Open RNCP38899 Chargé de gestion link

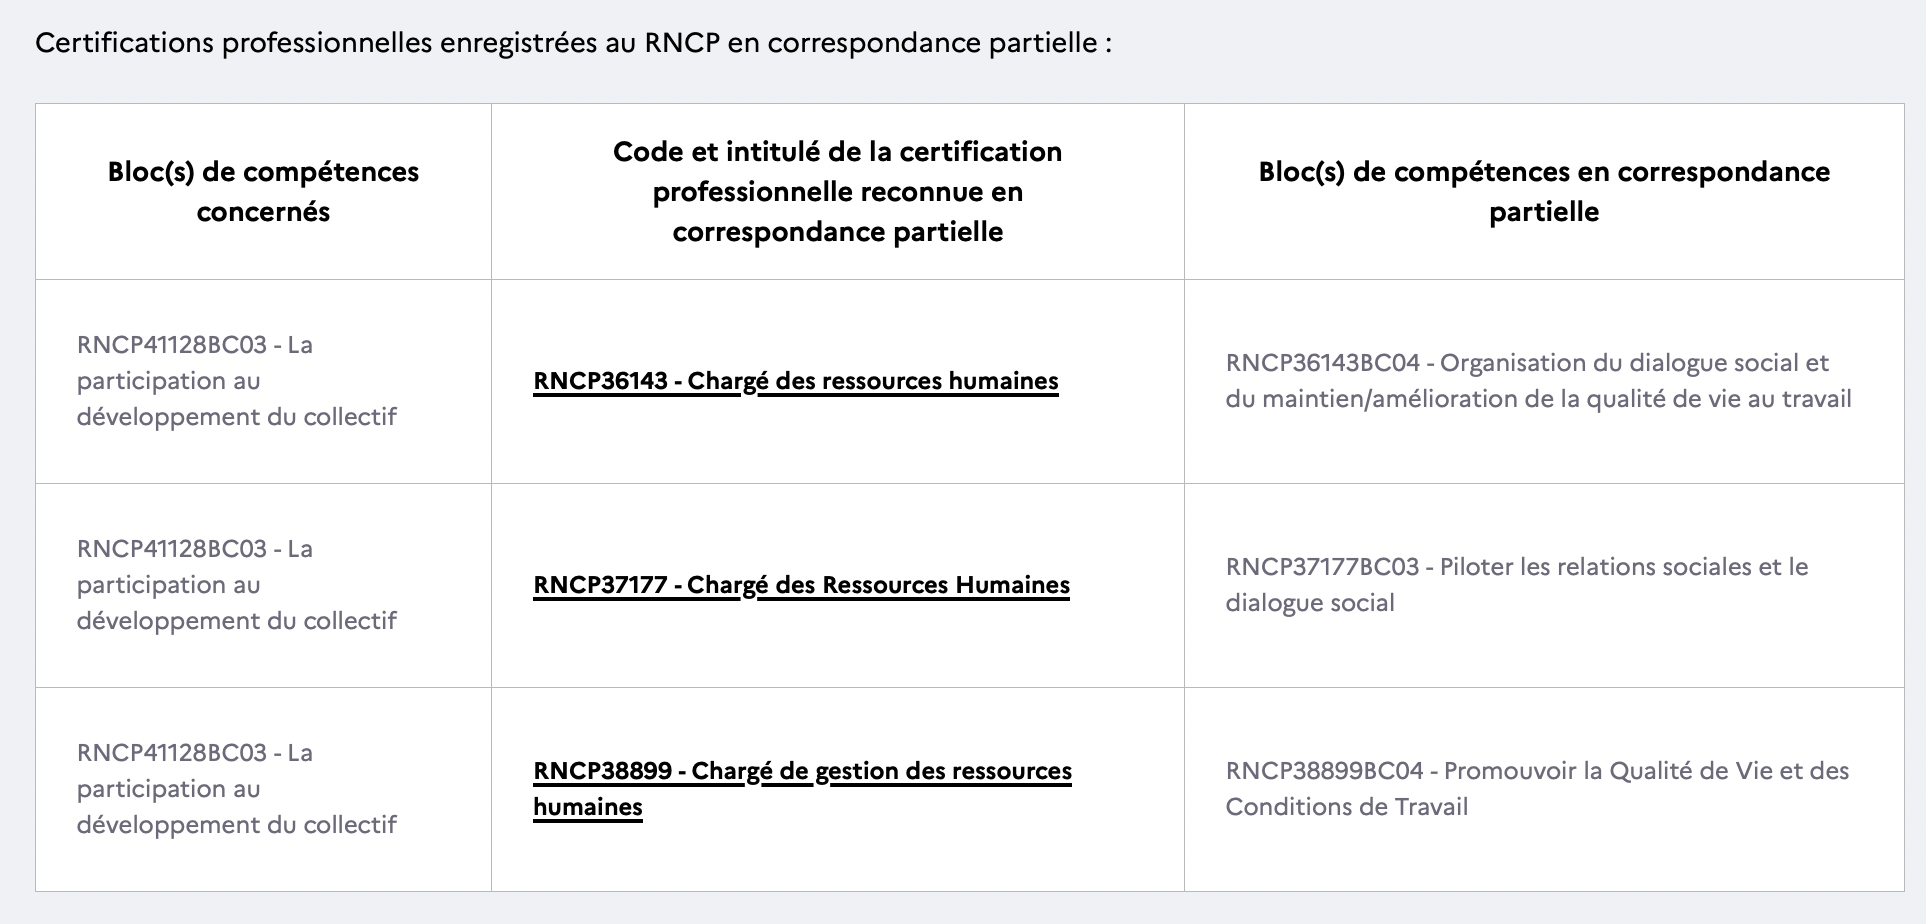[802, 789]
